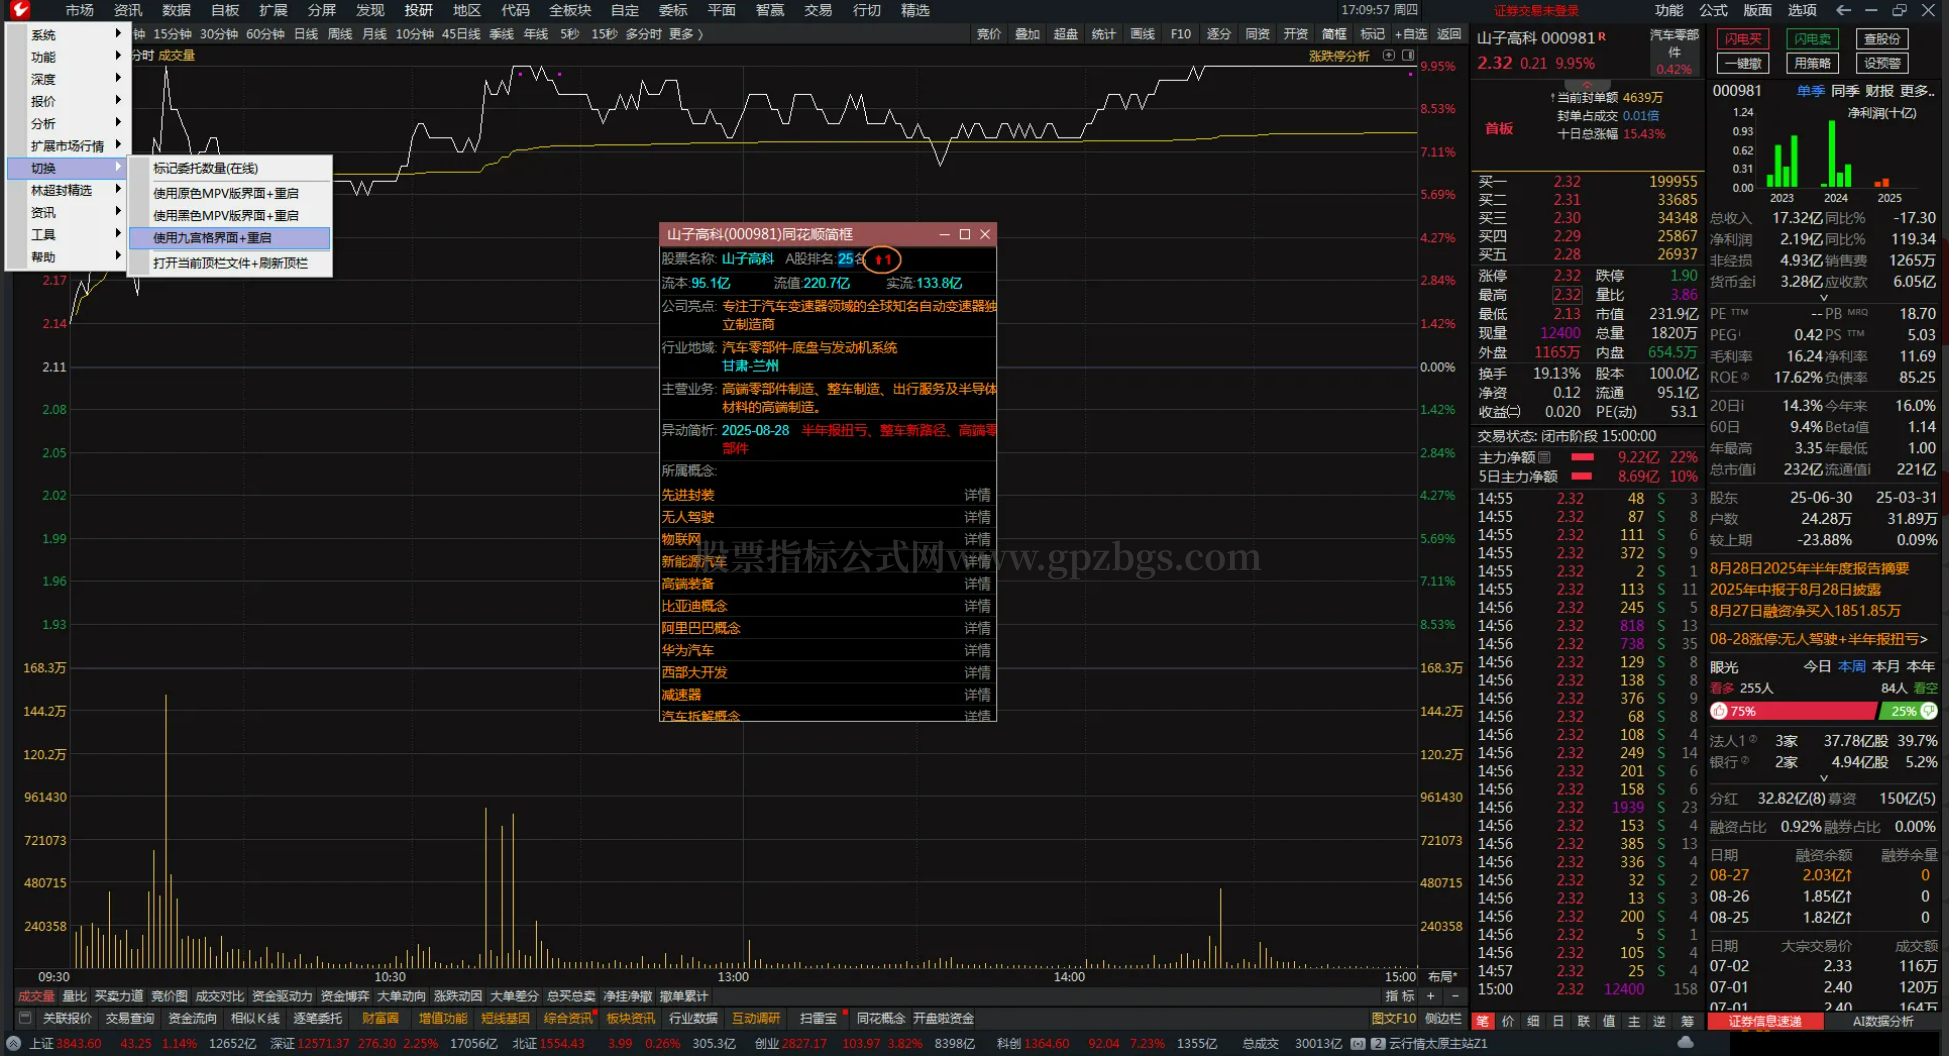1949x1056 pixels.
Task: Click the back arrow in title bar
Action: click(x=1843, y=10)
